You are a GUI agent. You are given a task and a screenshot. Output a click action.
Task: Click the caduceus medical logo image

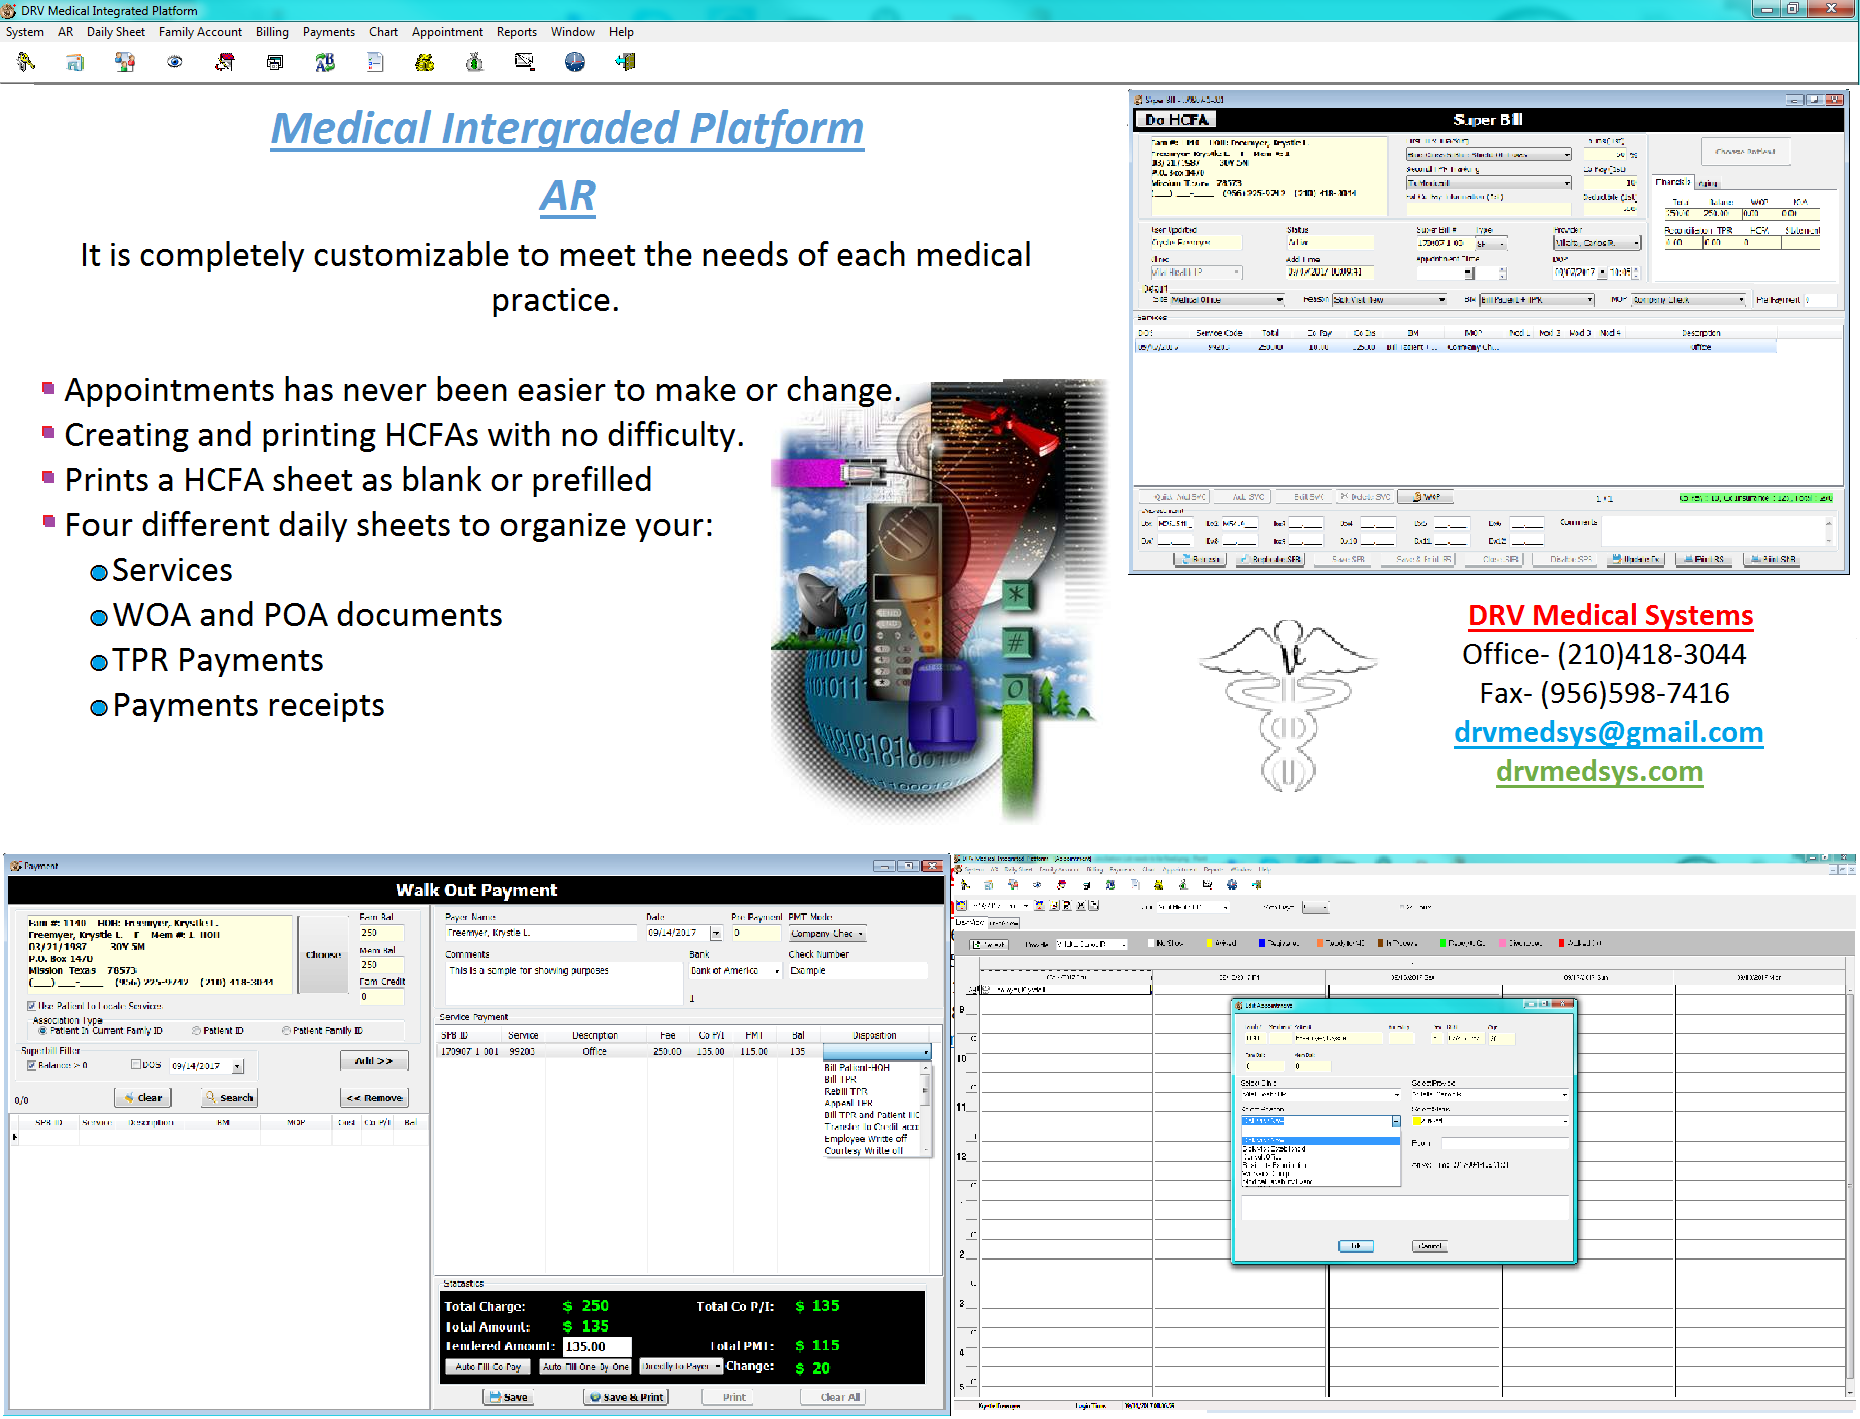click(1288, 706)
